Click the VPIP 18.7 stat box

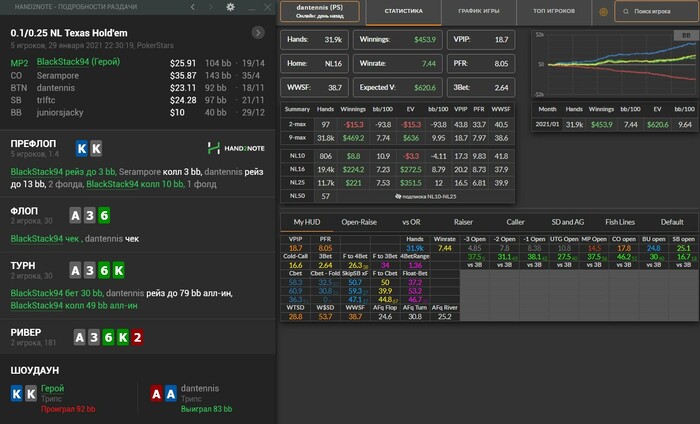tap(481, 40)
